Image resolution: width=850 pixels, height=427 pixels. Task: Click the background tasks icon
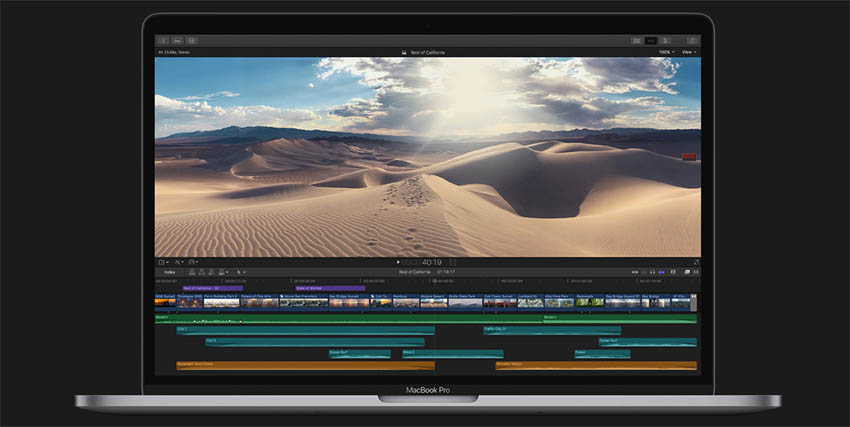click(x=192, y=41)
